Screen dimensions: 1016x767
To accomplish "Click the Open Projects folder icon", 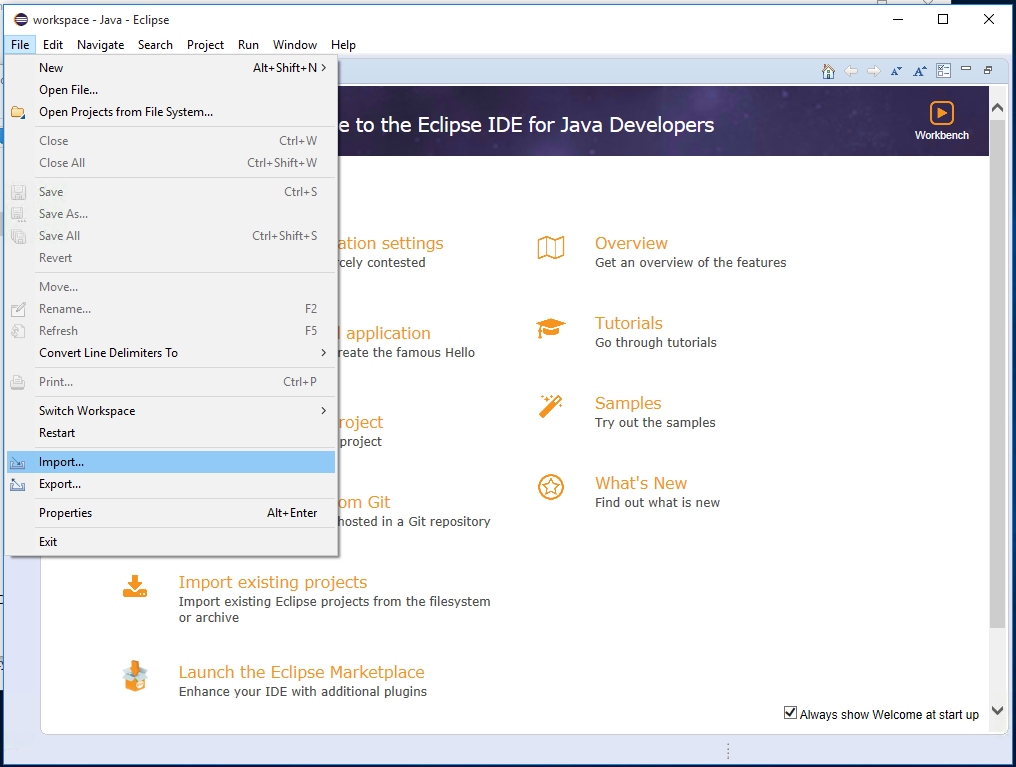I will pos(17,112).
